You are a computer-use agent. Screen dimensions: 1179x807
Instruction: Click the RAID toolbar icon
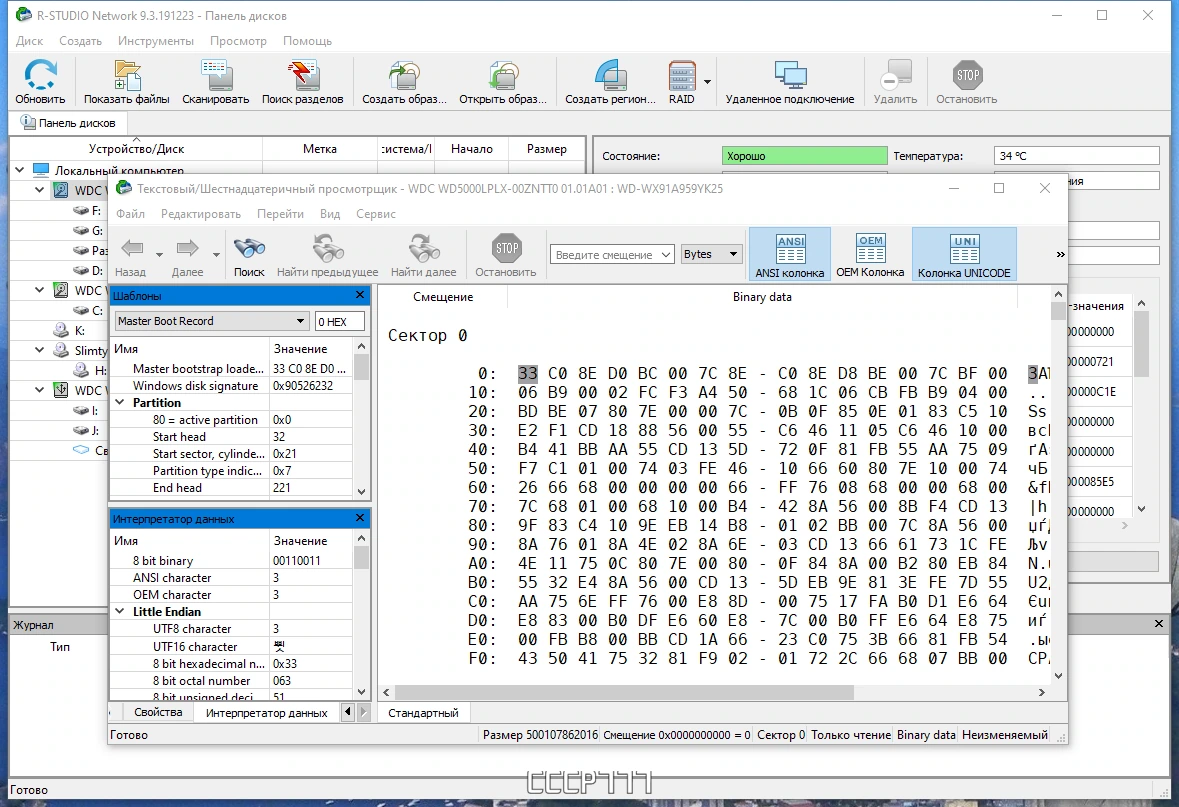pyautogui.click(x=682, y=75)
